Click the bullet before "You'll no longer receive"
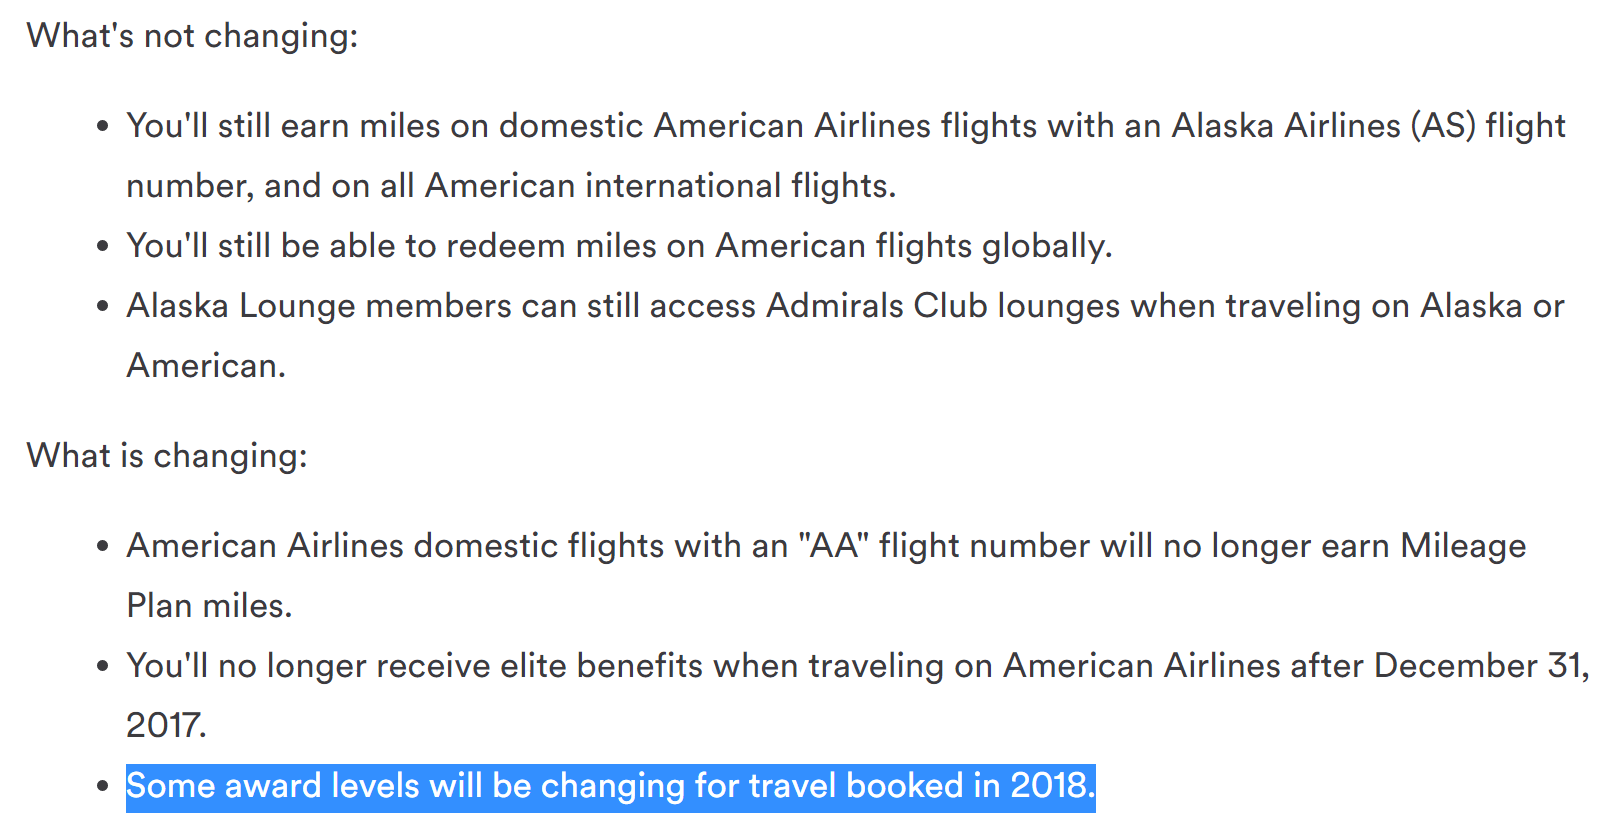 [x=102, y=667]
